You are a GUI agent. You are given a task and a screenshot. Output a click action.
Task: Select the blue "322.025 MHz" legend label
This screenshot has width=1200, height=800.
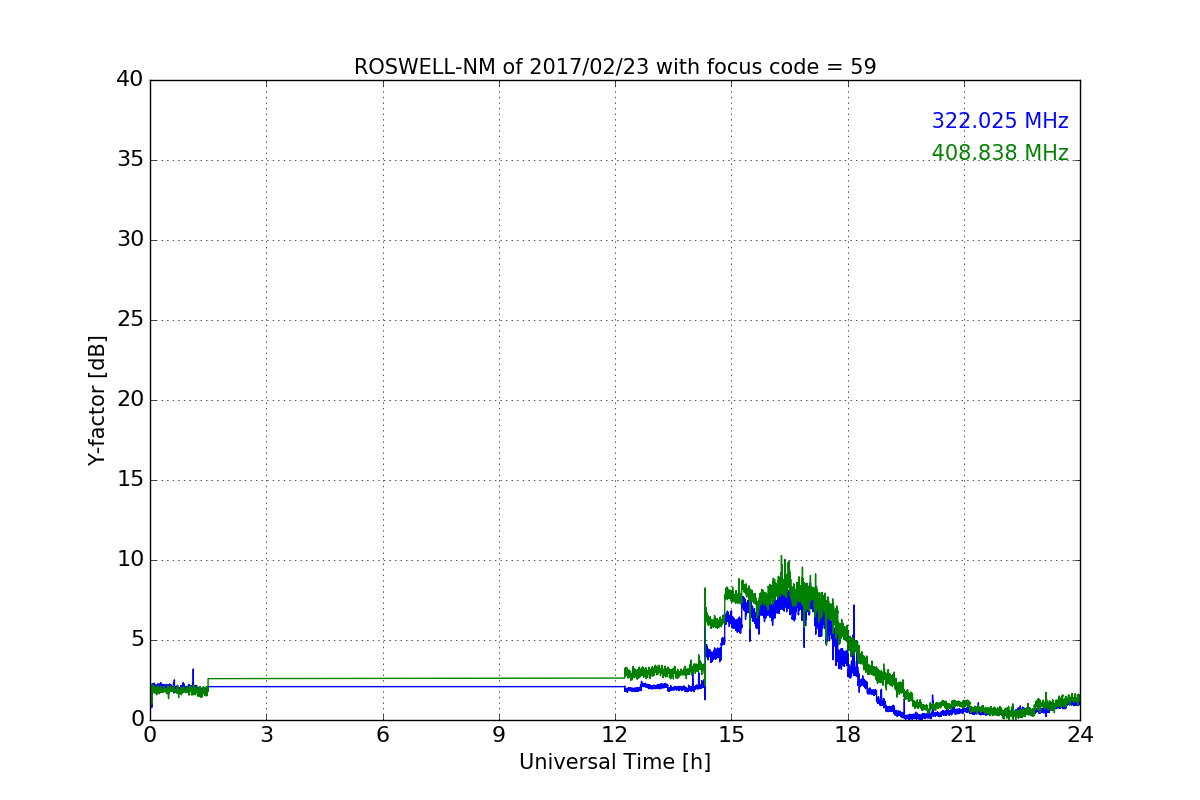[1000, 121]
